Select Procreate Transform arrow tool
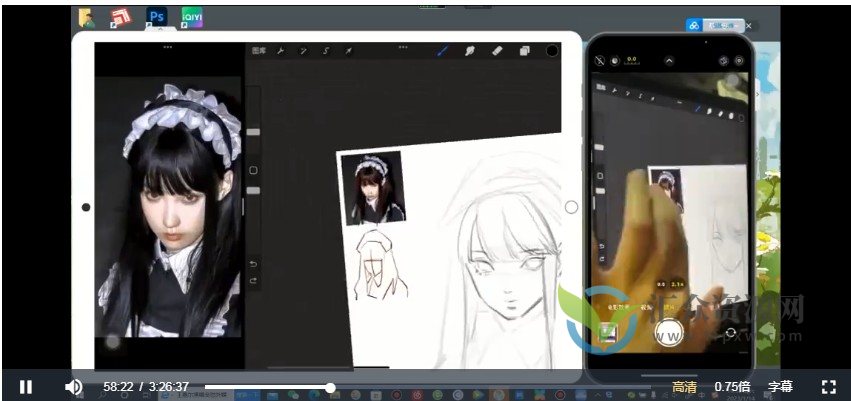The image size is (851, 401). pyautogui.click(x=348, y=51)
